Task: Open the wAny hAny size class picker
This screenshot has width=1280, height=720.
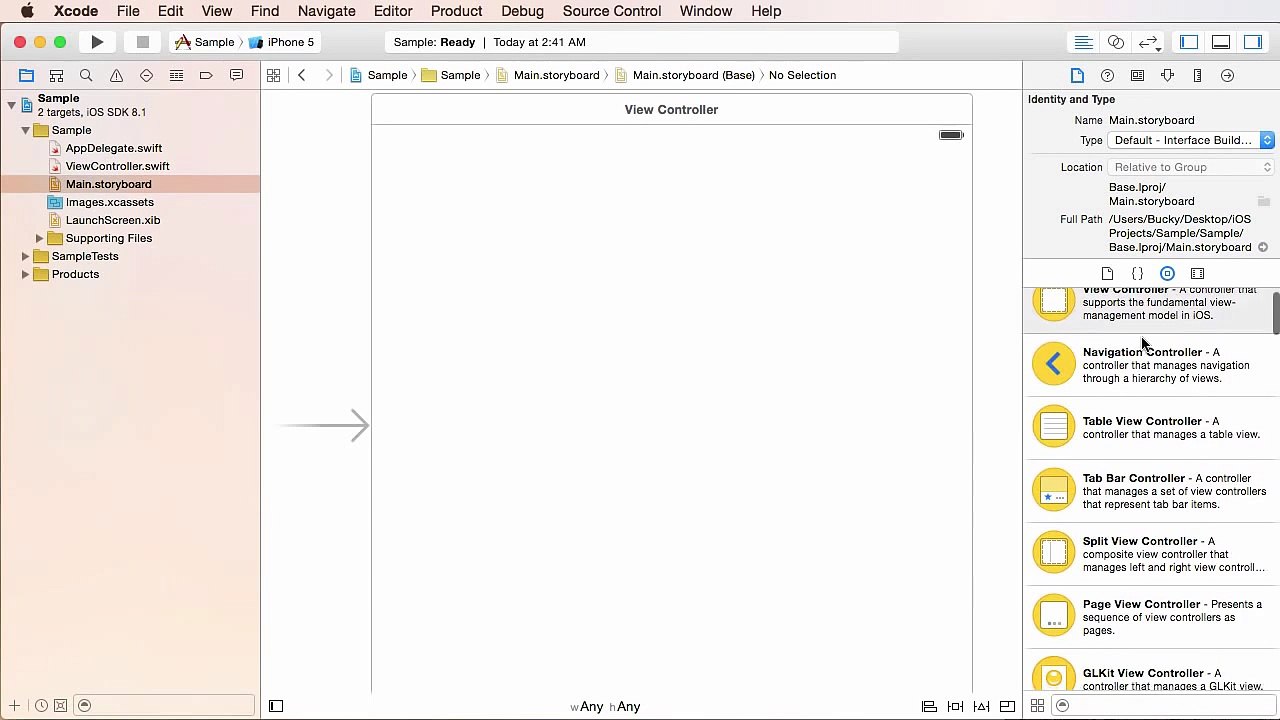Action: (x=605, y=706)
